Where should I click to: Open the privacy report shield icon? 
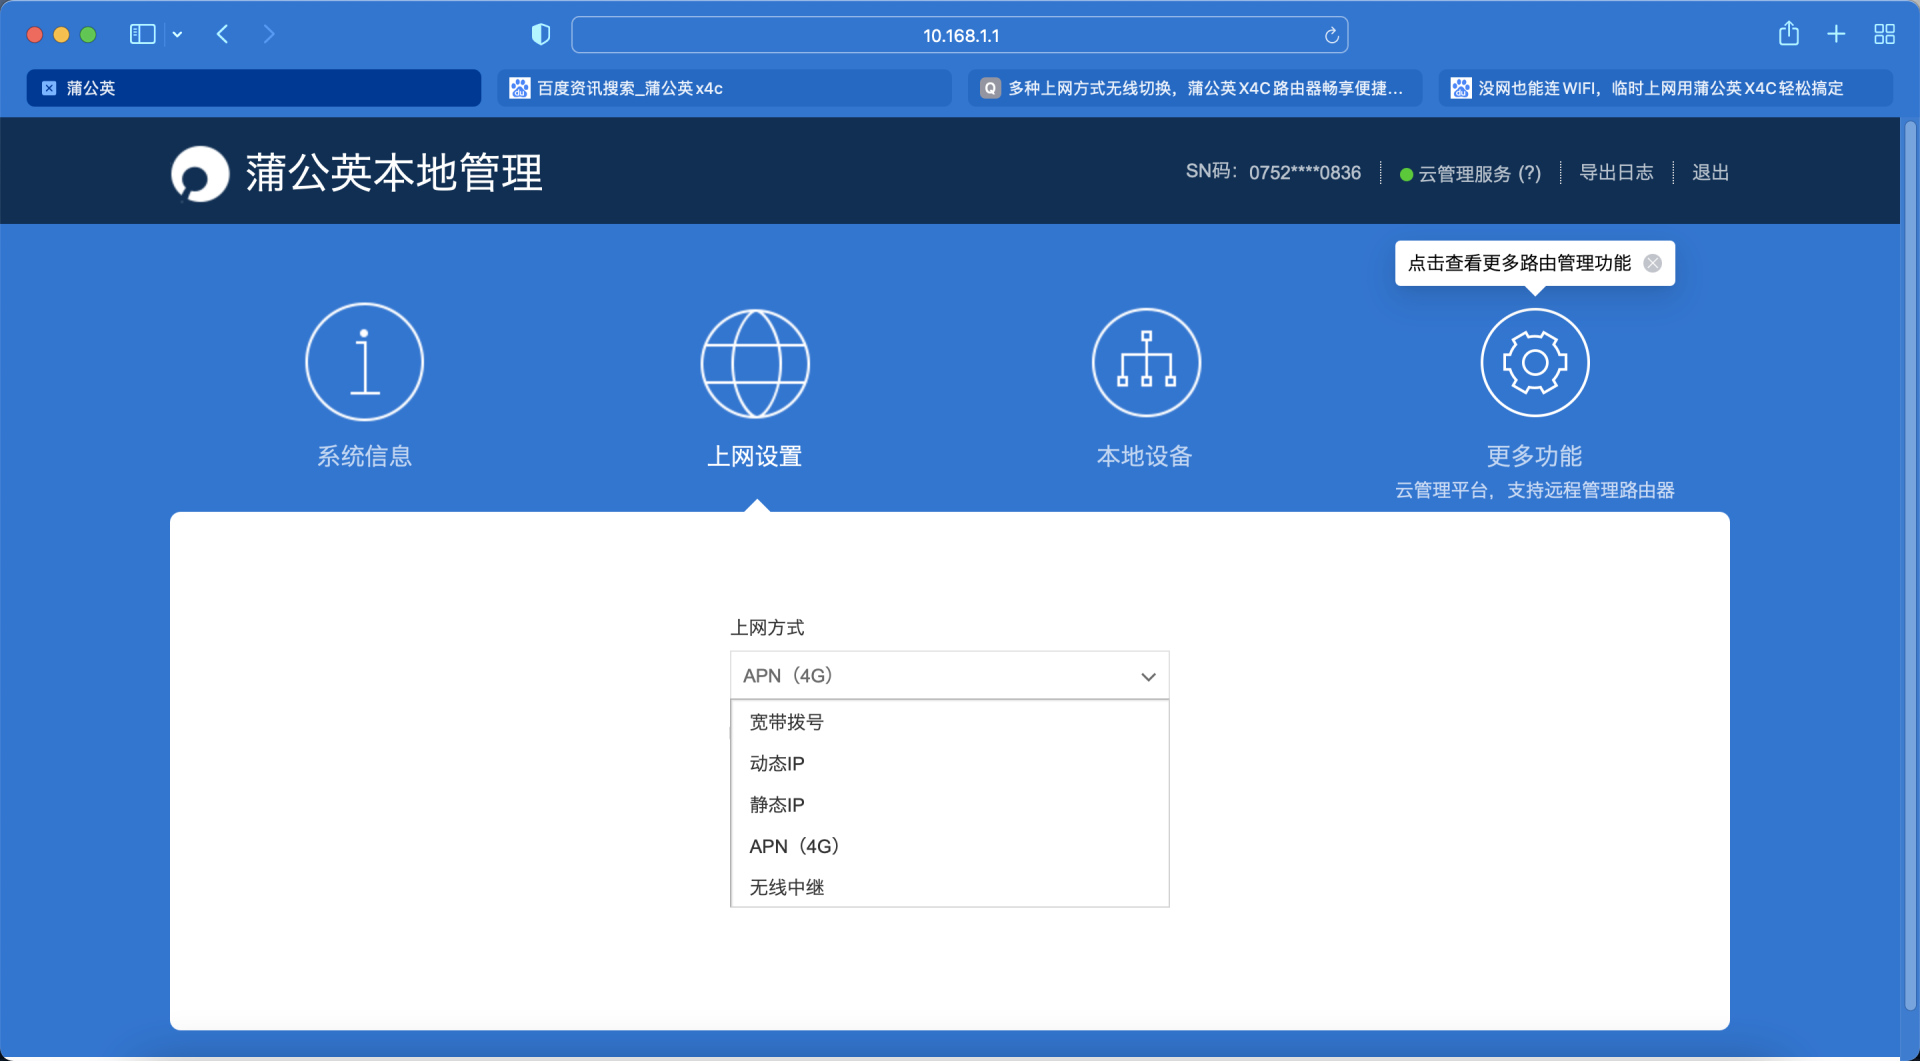click(x=541, y=35)
